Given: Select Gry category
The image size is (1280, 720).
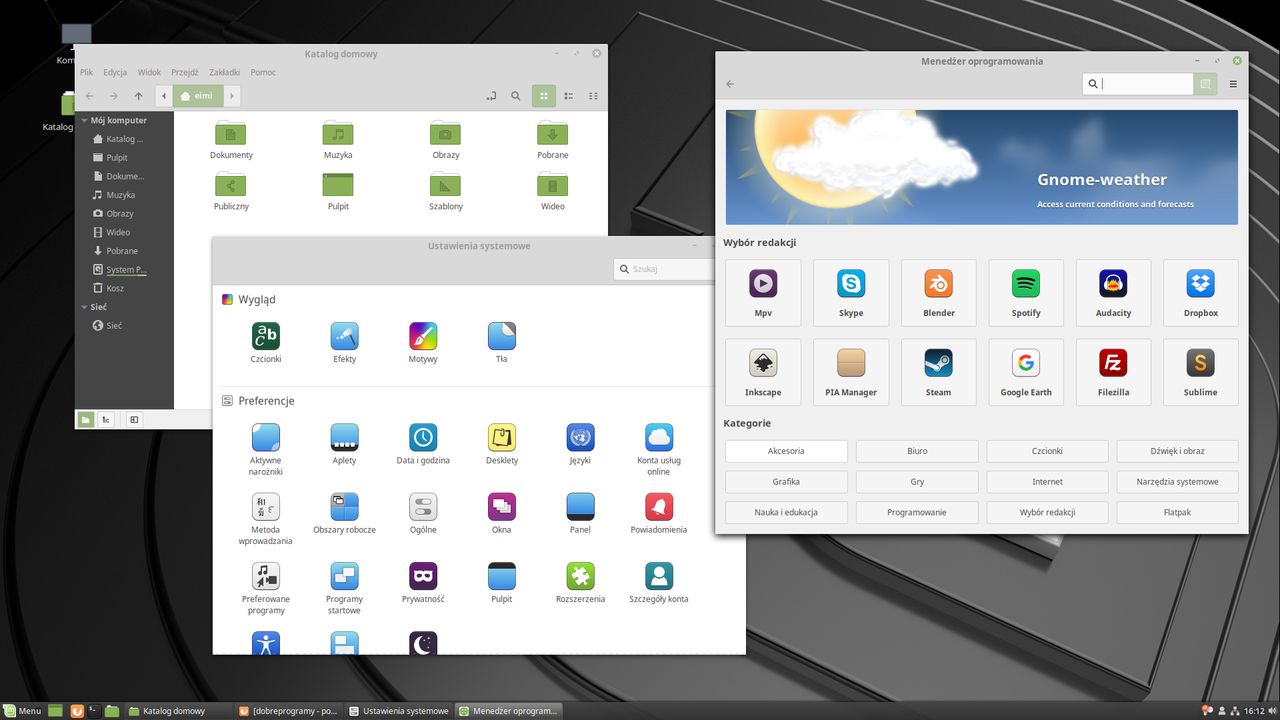Looking at the screenshot, I should [x=917, y=482].
